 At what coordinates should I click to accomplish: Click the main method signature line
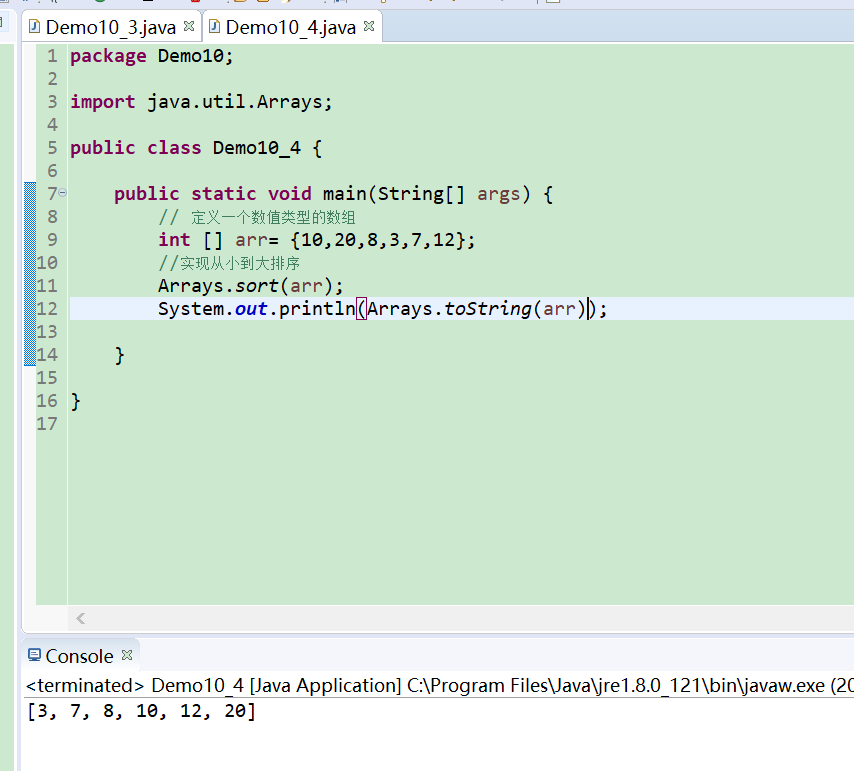click(x=333, y=194)
